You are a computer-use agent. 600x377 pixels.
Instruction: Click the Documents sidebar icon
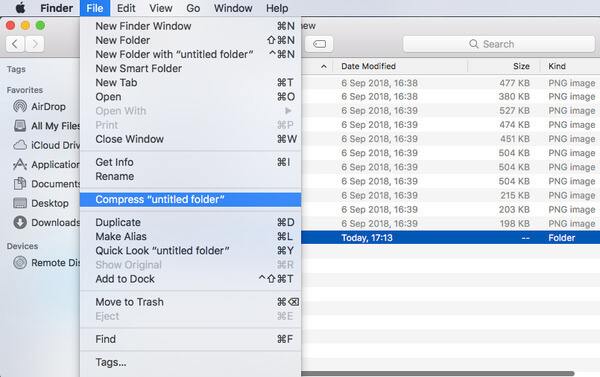tap(20, 184)
